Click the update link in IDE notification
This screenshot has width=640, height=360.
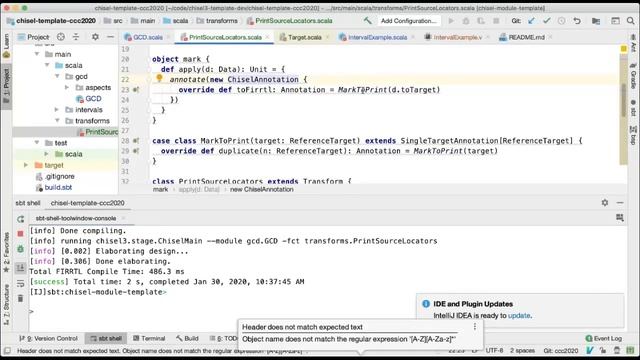point(519,316)
